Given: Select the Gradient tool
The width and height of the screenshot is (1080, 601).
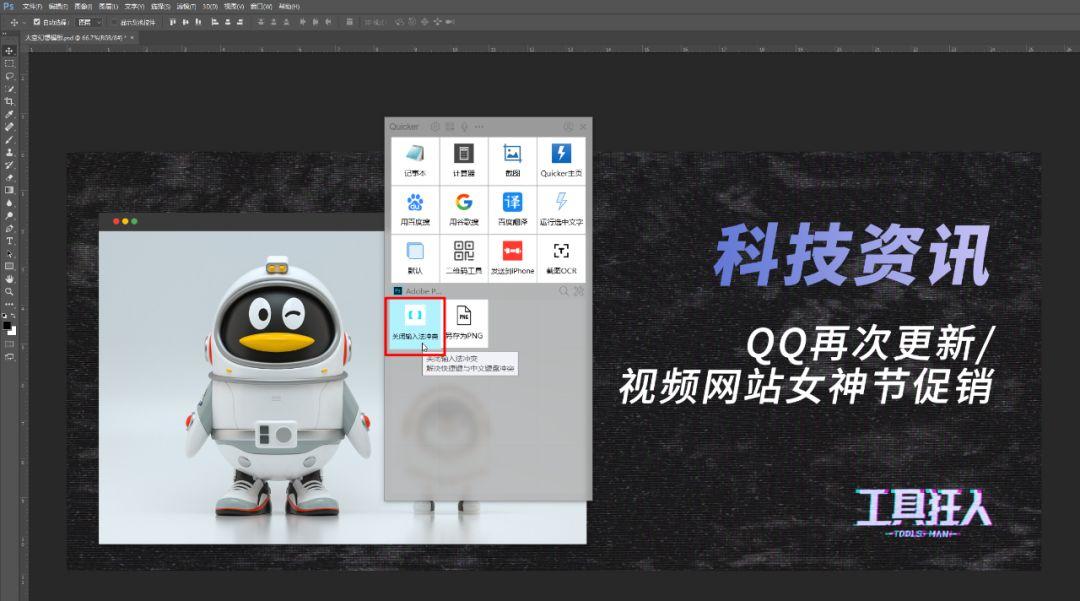Looking at the screenshot, I should 9,190.
